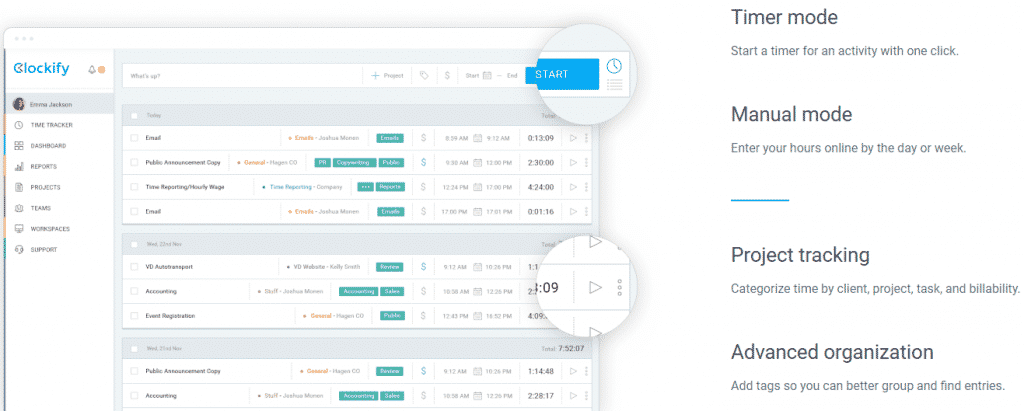The height and width of the screenshot is (411, 1024).
Task: Select the Today group checkbox
Action: pos(135,115)
